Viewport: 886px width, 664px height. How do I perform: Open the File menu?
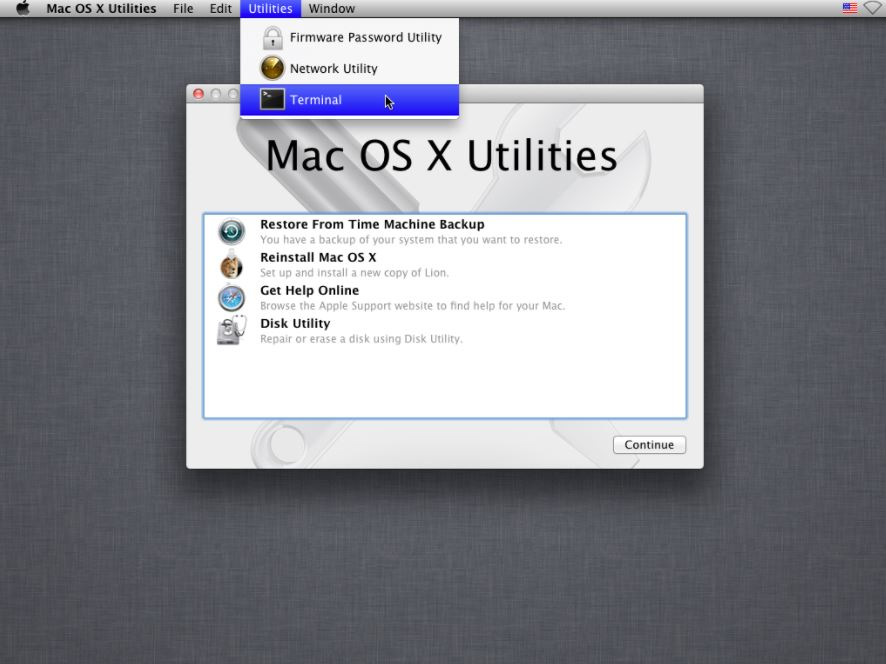pyautogui.click(x=183, y=9)
